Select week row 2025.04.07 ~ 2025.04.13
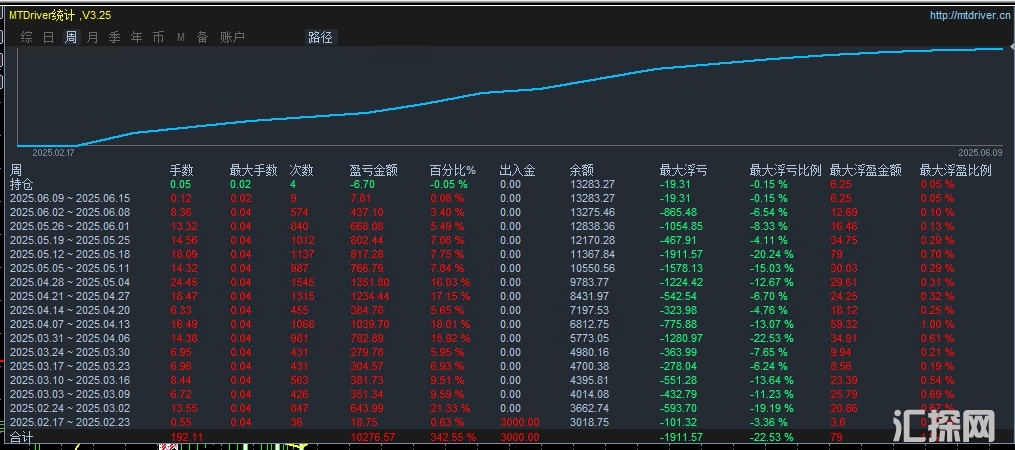The image size is (1015, 450). coord(70,324)
